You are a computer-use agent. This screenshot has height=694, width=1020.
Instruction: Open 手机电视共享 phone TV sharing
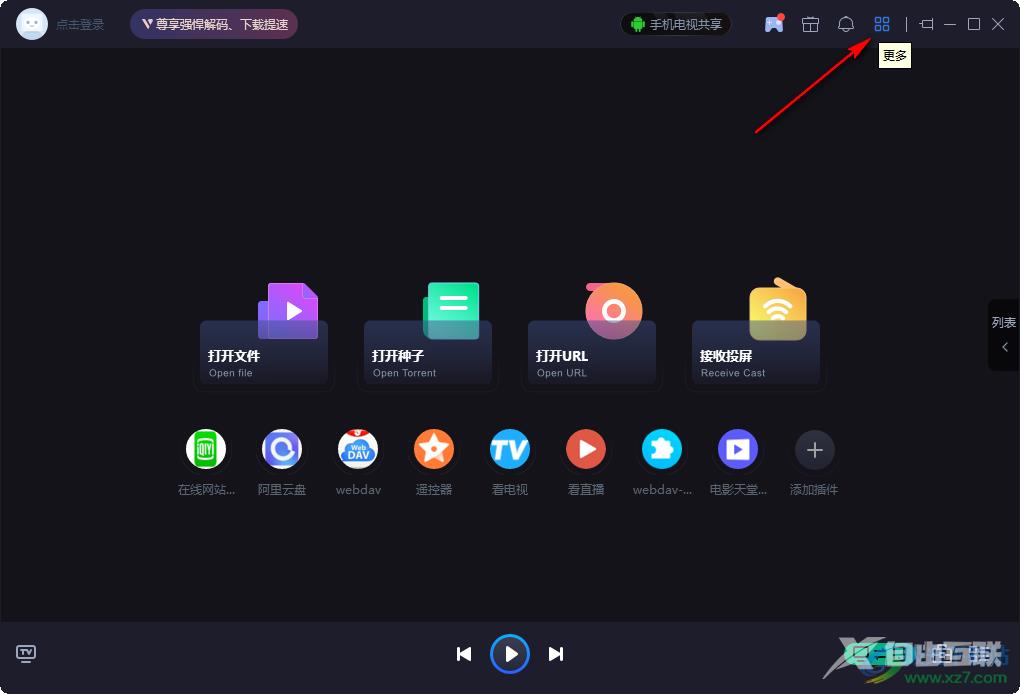pos(676,25)
